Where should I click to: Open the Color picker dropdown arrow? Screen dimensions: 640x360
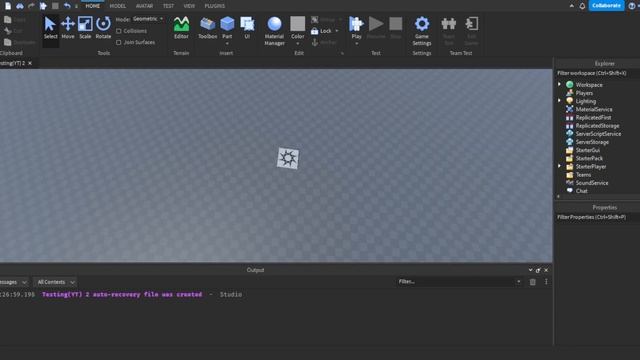[298, 43]
